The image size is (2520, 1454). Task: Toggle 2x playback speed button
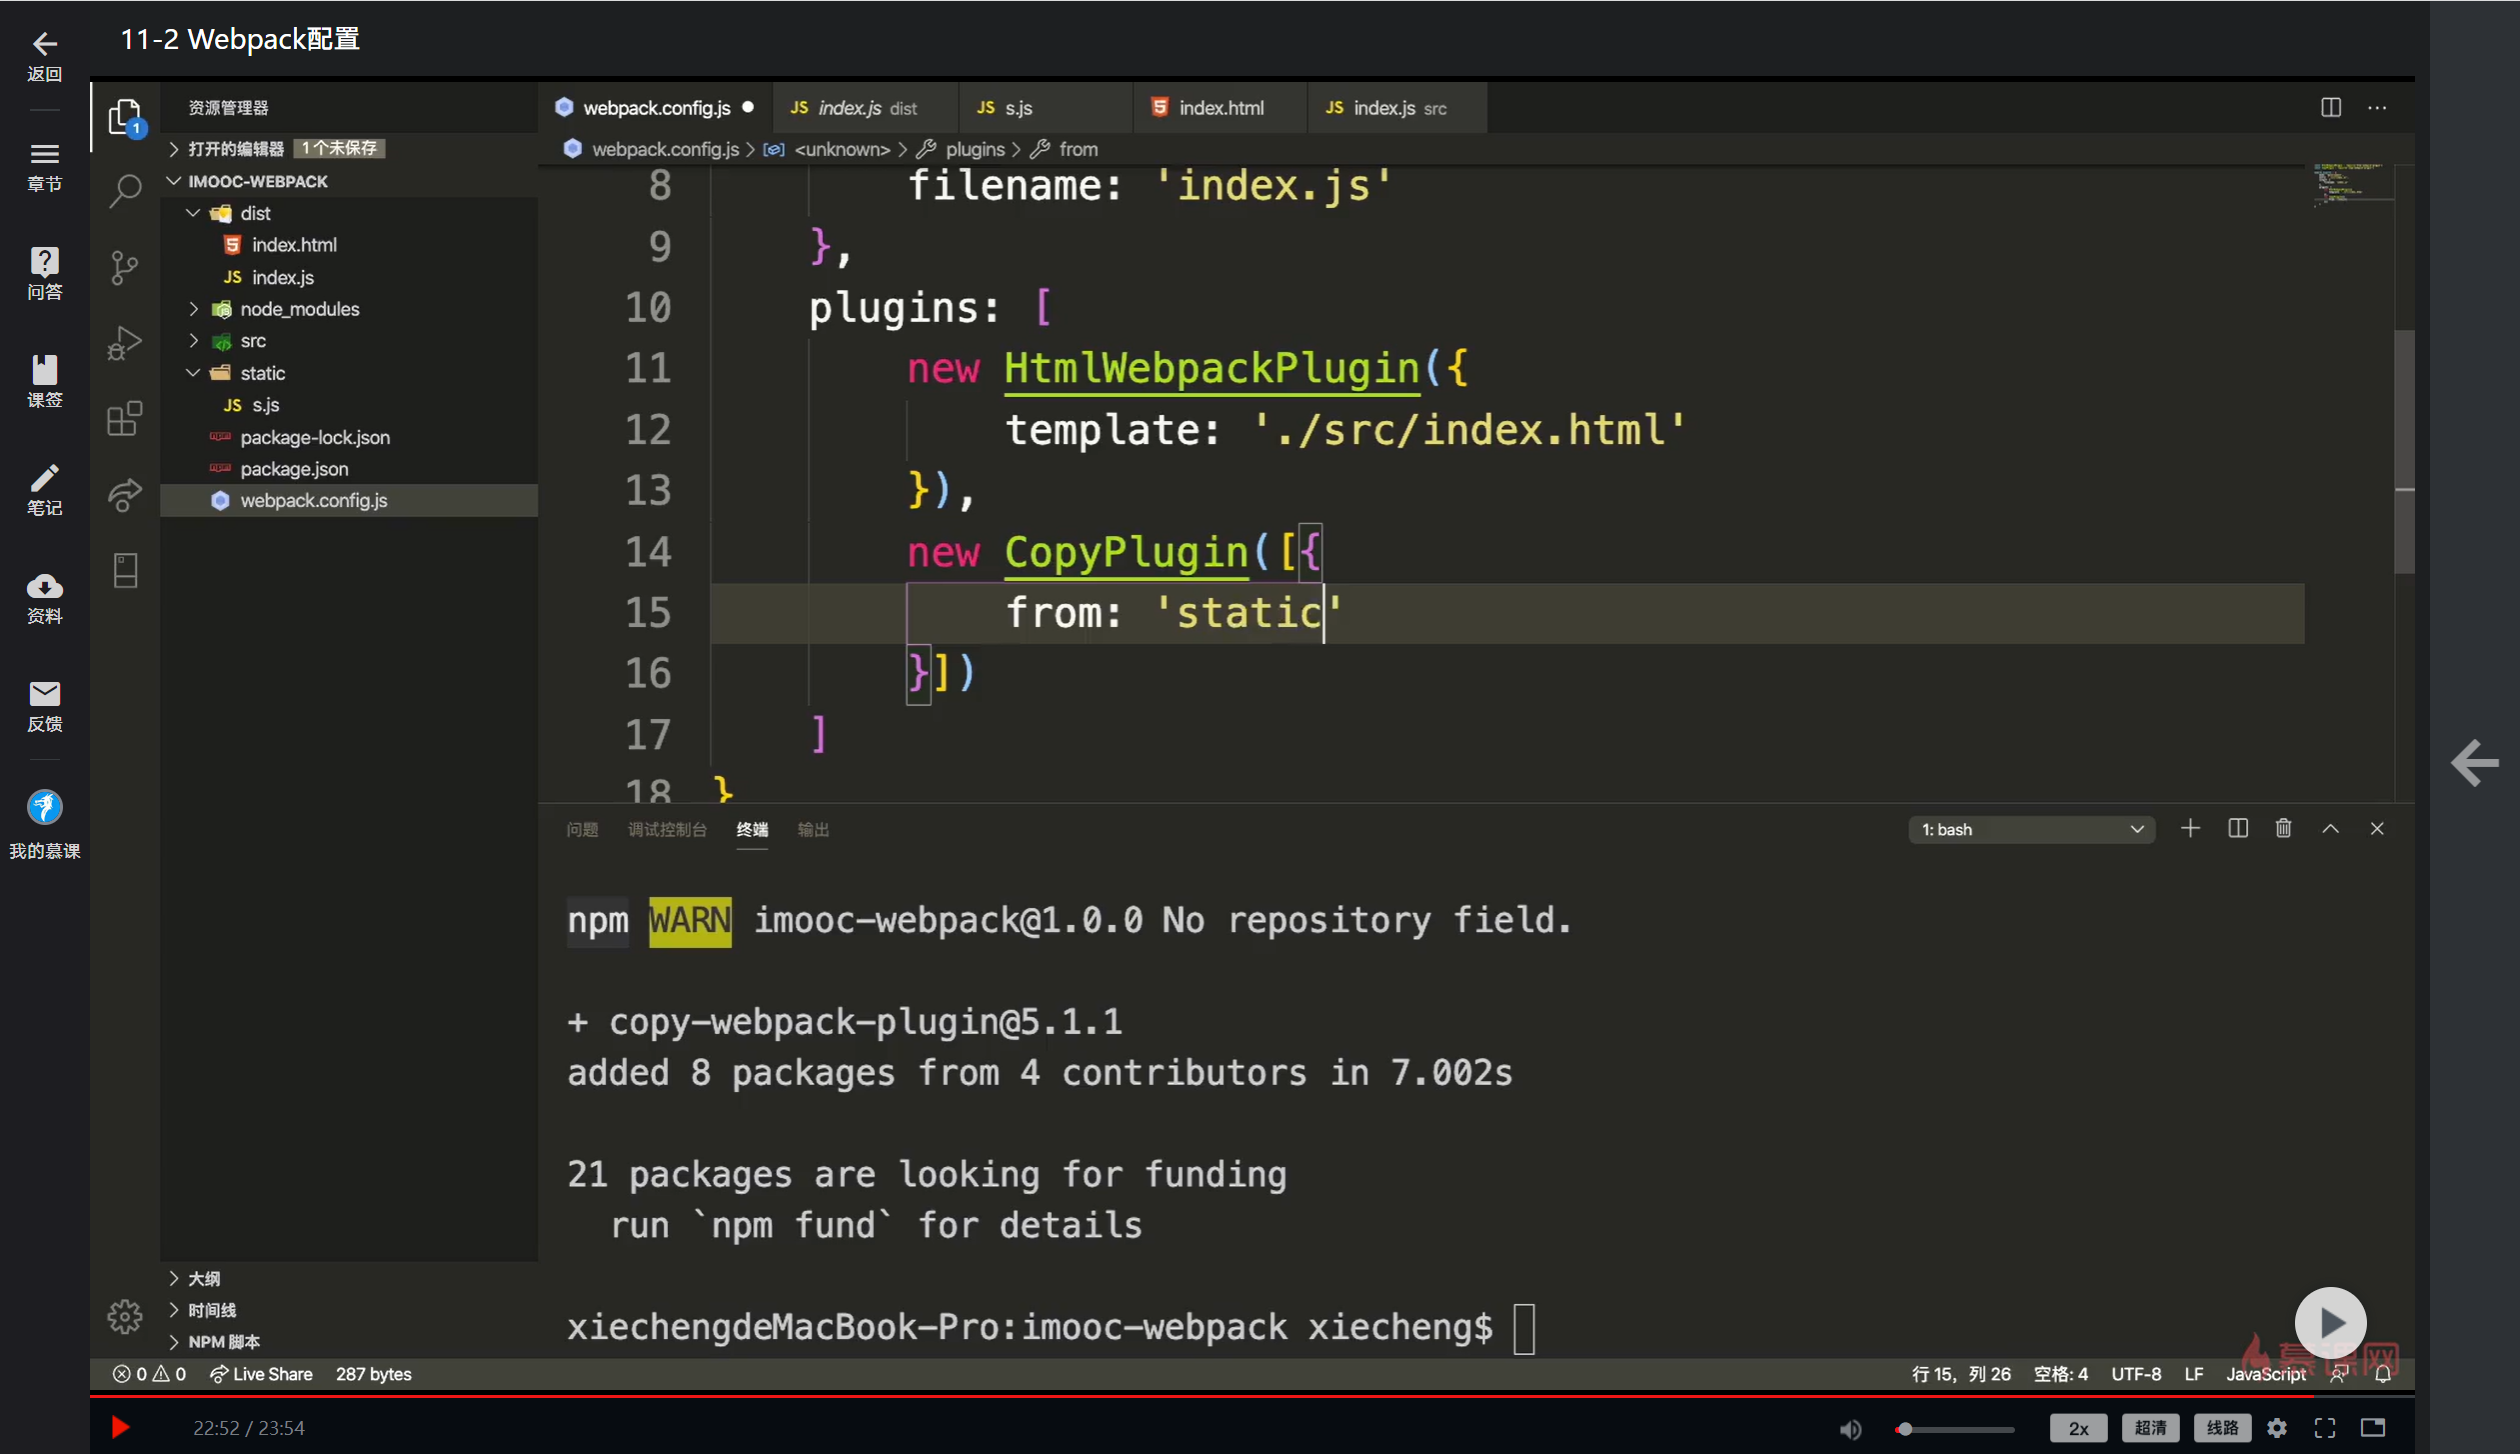(x=2078, y=1427)
